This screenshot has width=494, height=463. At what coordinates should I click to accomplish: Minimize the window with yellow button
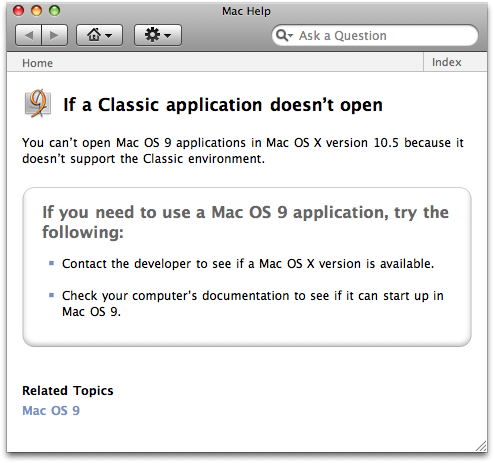[x=37, y=11]
